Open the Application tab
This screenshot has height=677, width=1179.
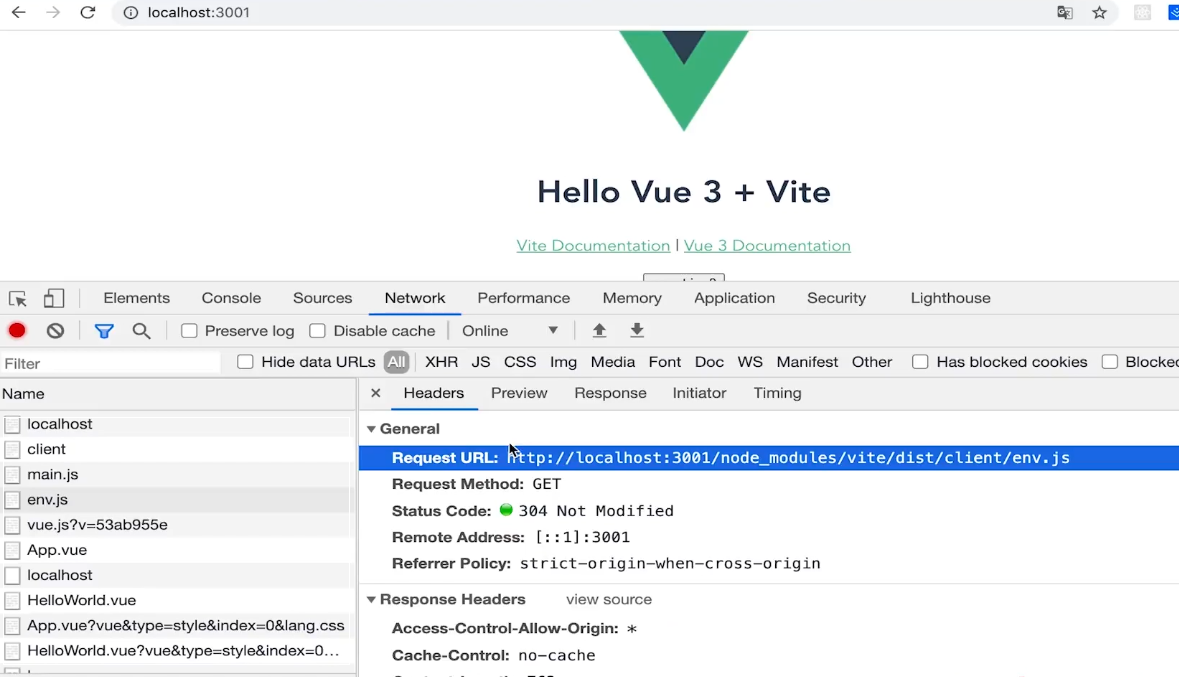tap(735, 298)
